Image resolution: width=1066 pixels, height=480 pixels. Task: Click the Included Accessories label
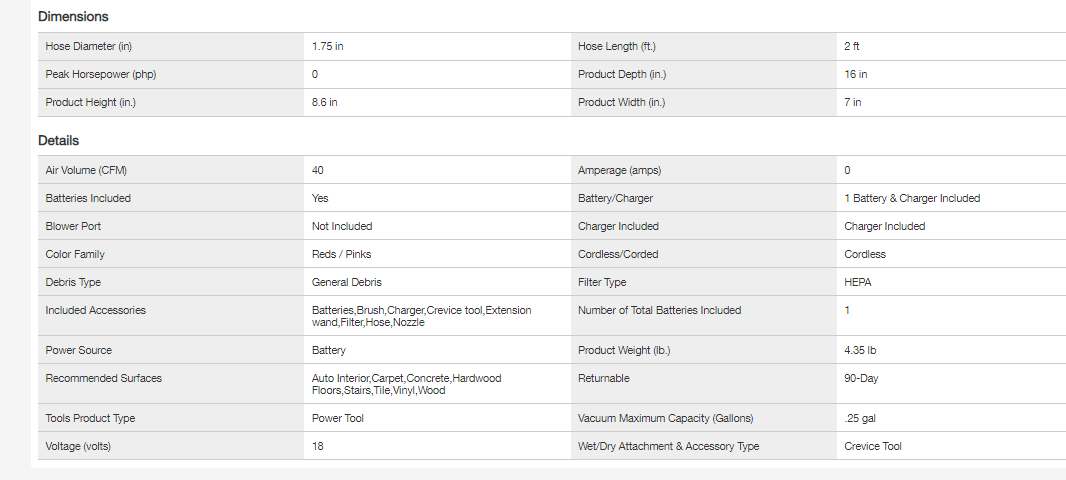(95, 310)
